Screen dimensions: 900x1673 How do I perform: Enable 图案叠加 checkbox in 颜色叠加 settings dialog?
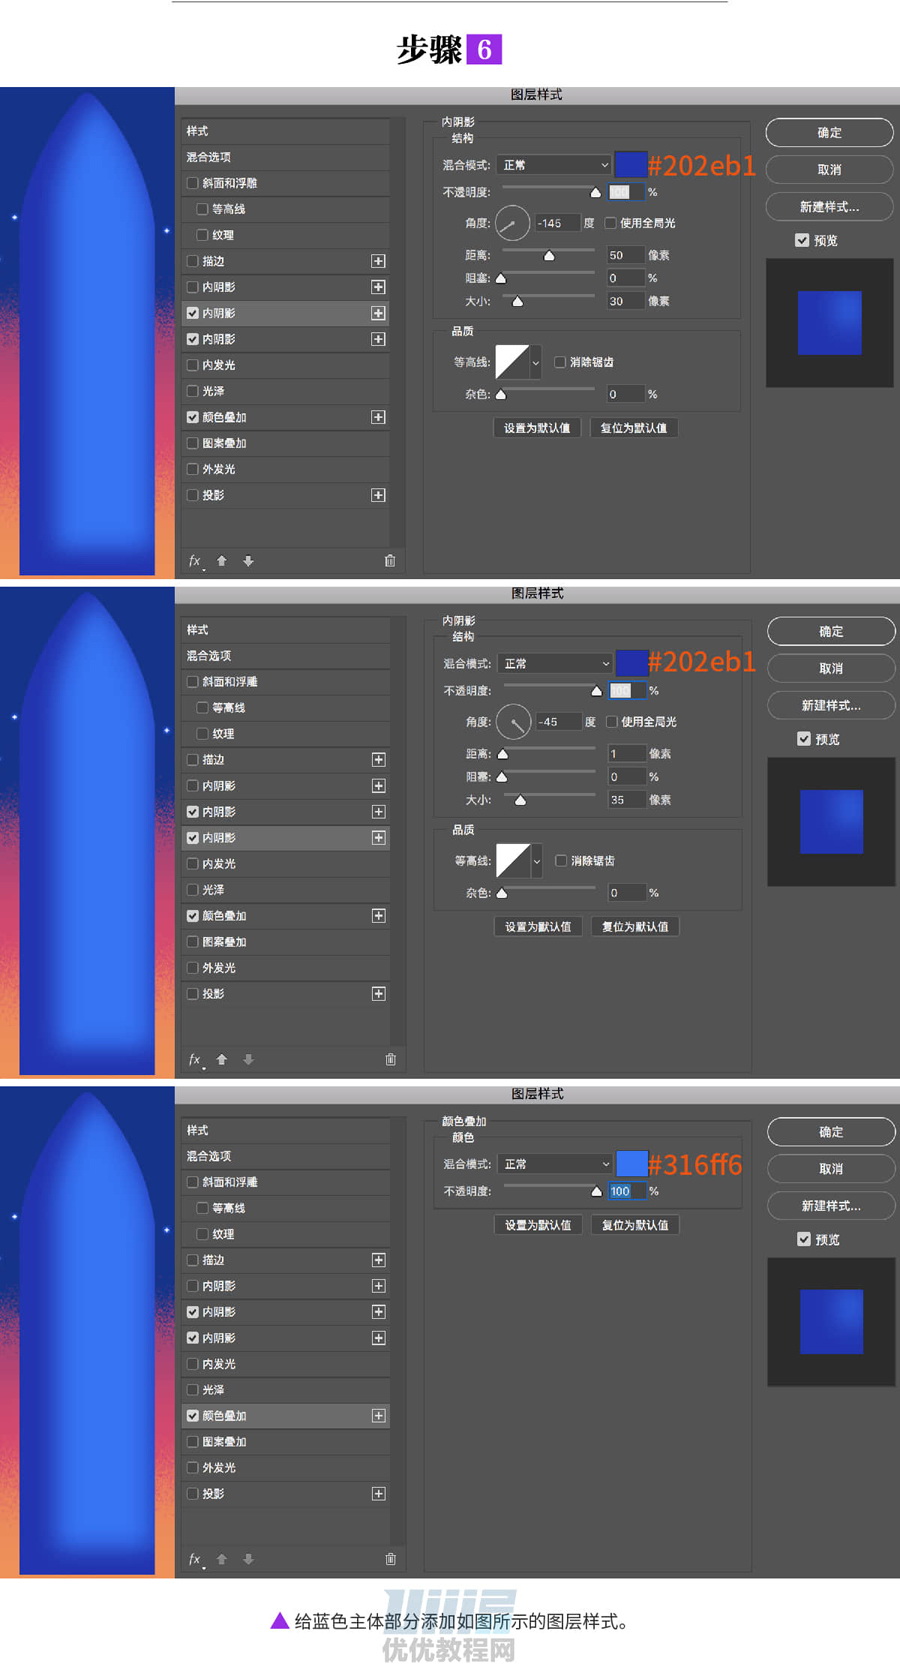(x=193, y=1442)
